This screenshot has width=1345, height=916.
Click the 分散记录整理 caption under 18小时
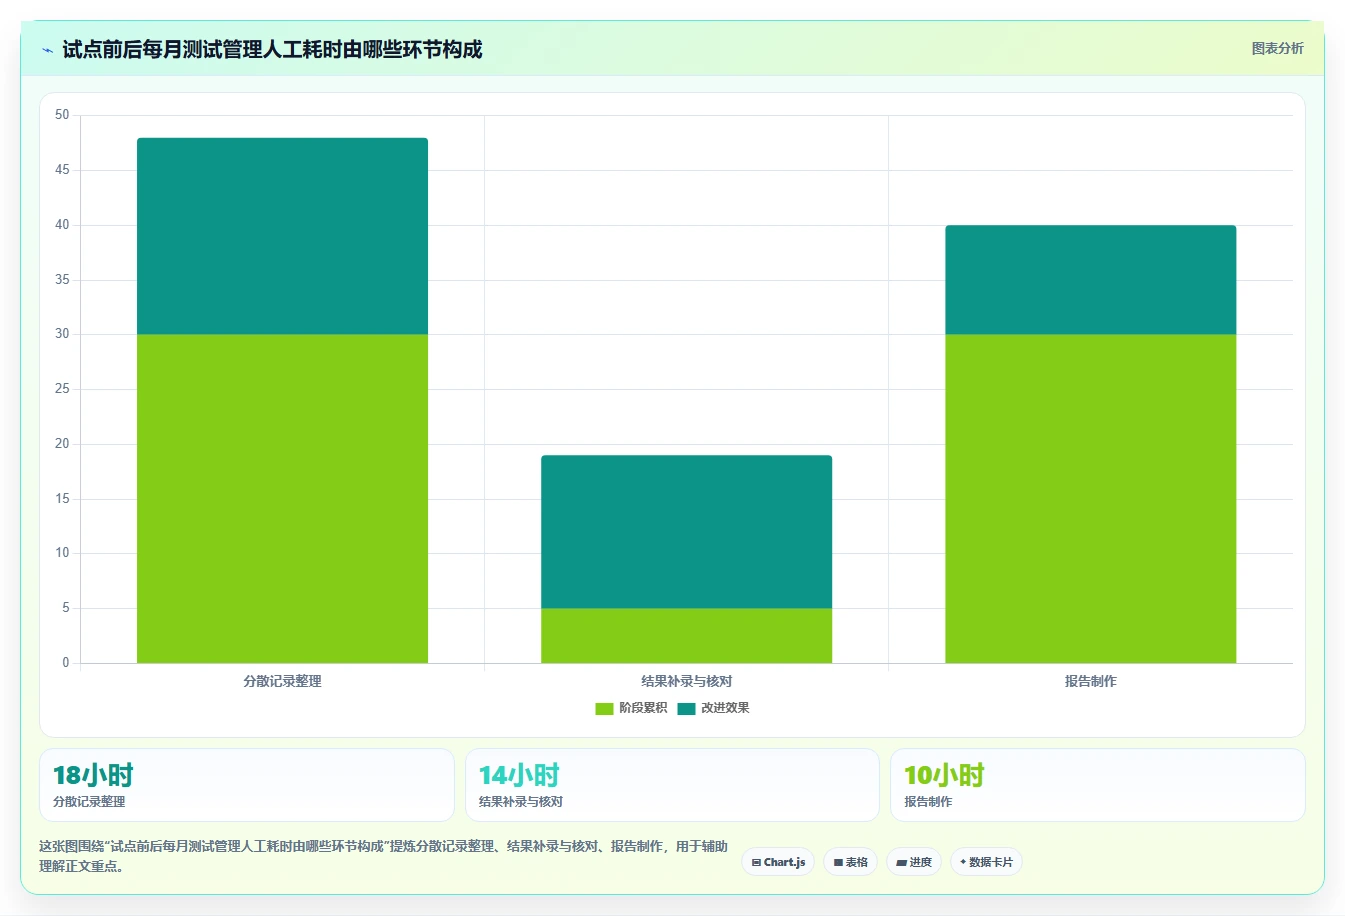89,802
